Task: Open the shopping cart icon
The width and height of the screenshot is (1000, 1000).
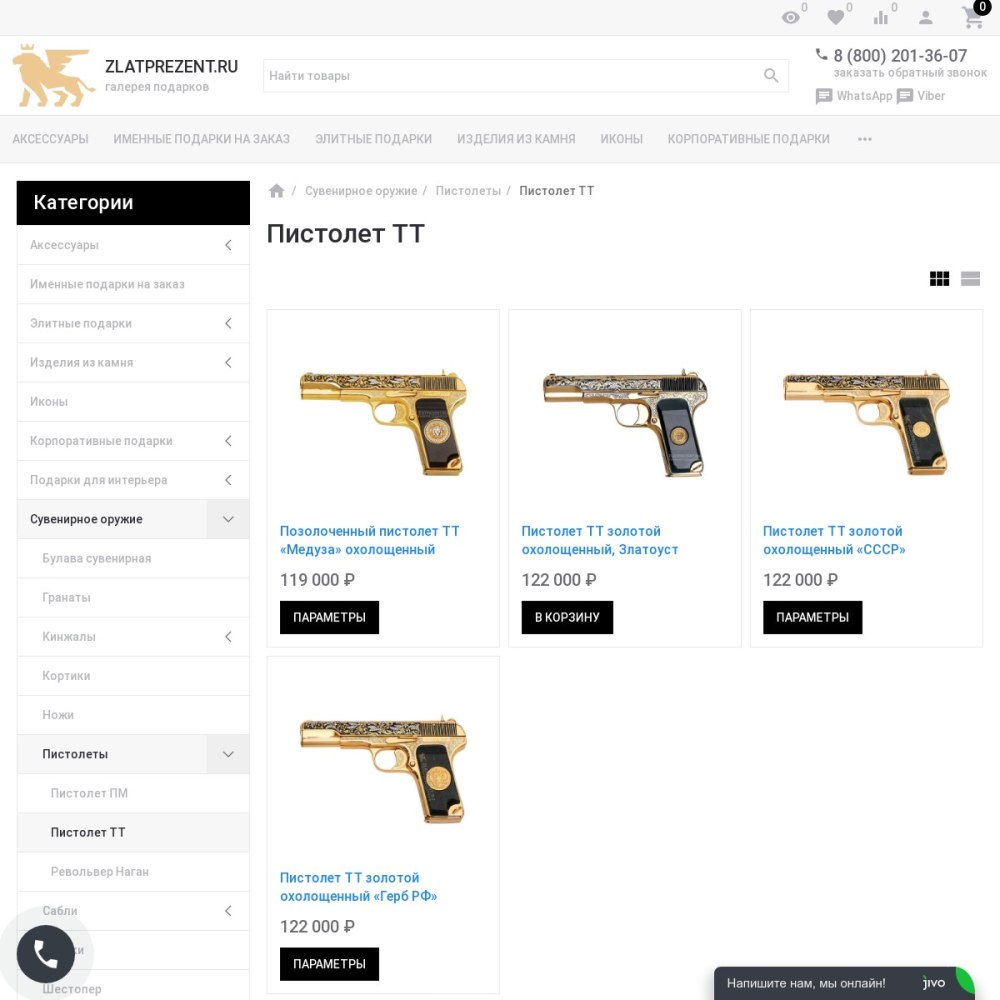Action: tap(973, 18)
